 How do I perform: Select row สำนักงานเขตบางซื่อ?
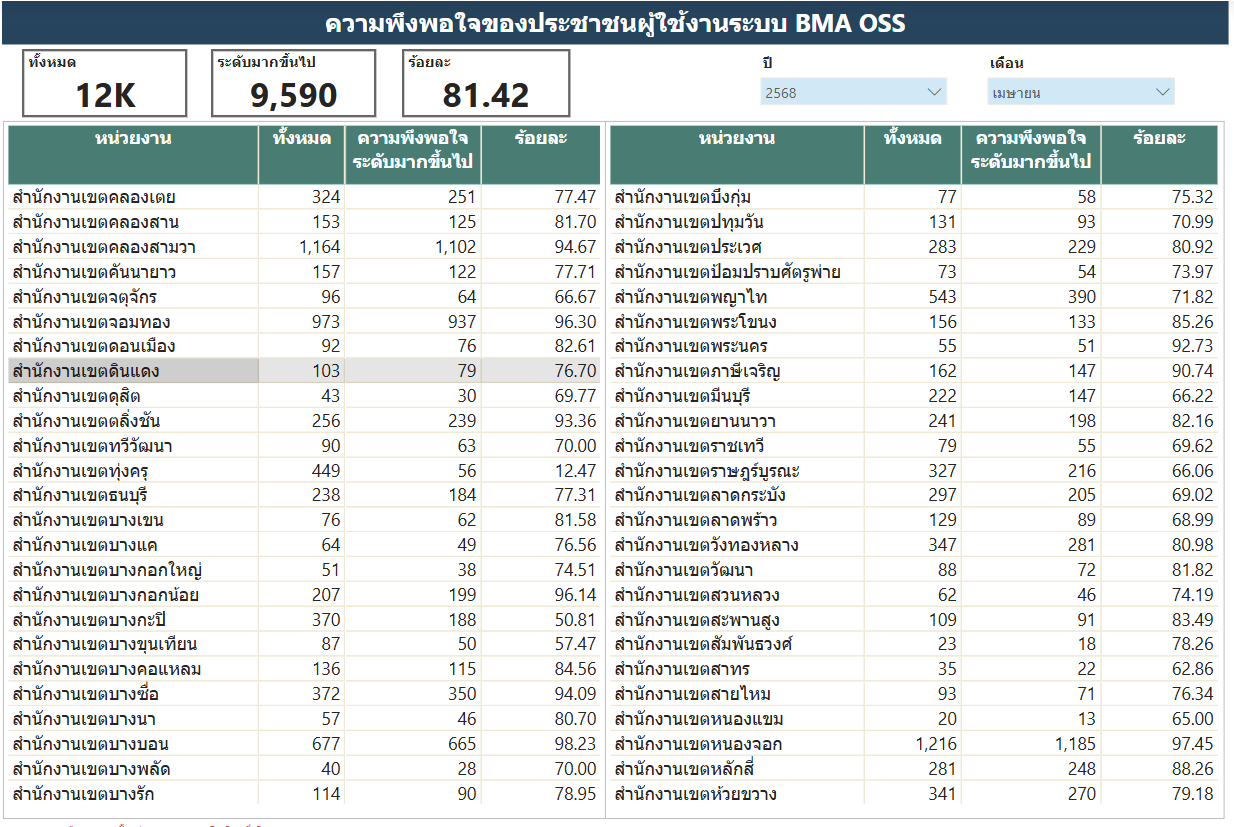tap(305, 694)
